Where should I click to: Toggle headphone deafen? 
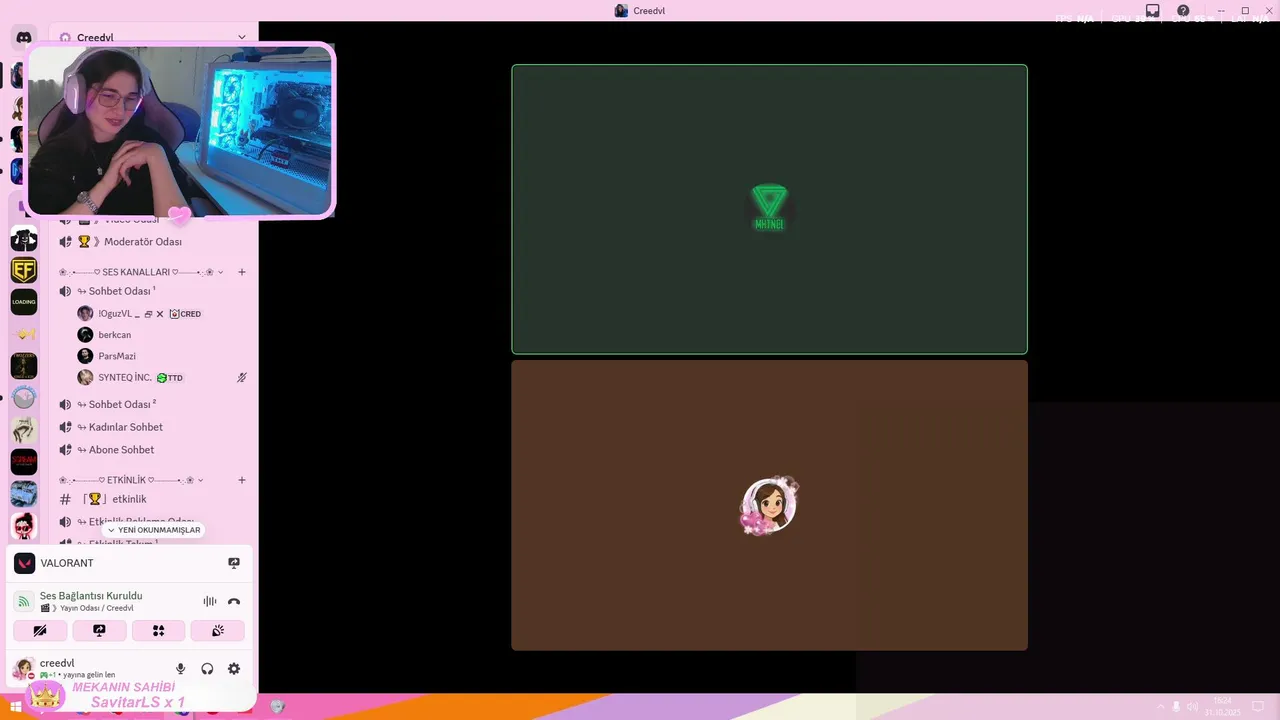coord(207,669)
